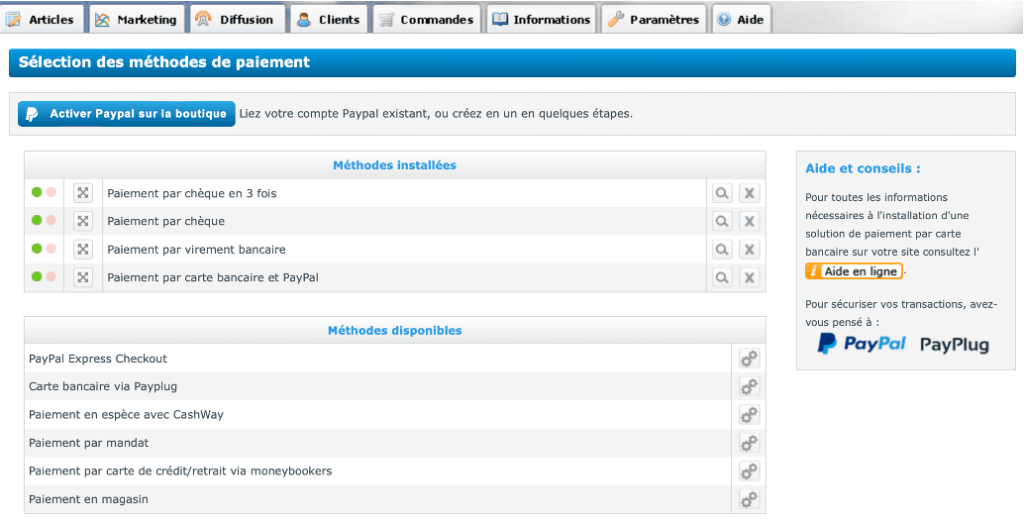The height and width of the screenshot is (525, 1024).
Task: Click the PayPlug logo in help panel
Action: coord(954,345)
